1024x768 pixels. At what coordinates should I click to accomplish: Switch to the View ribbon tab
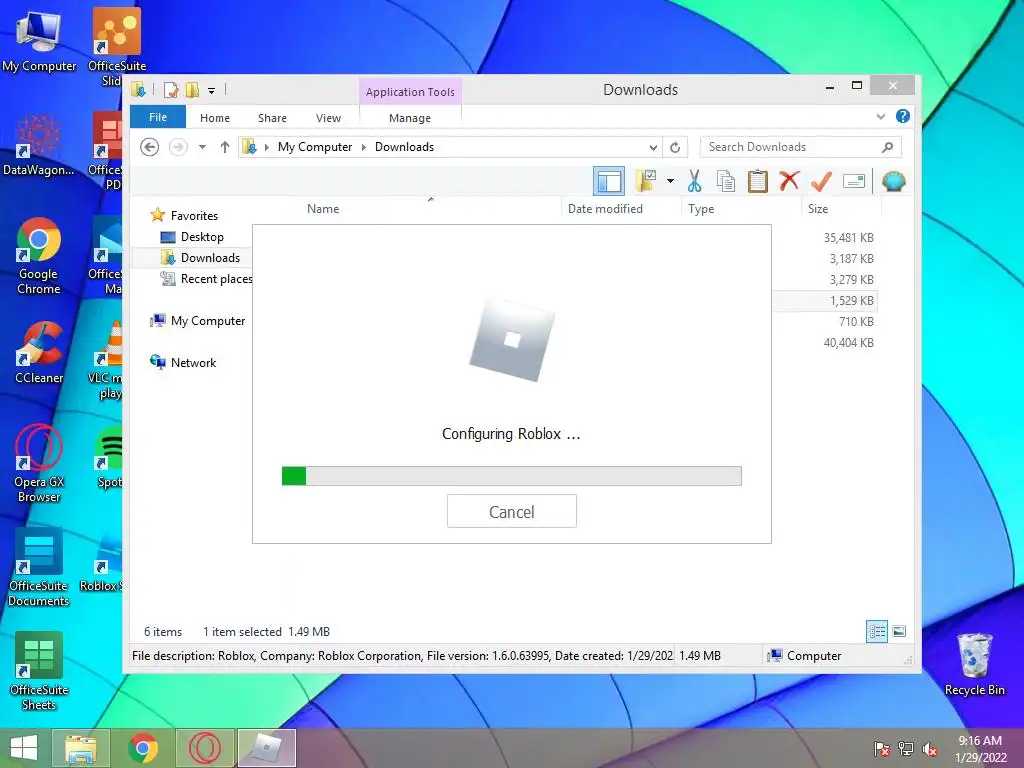click(328, 118)
